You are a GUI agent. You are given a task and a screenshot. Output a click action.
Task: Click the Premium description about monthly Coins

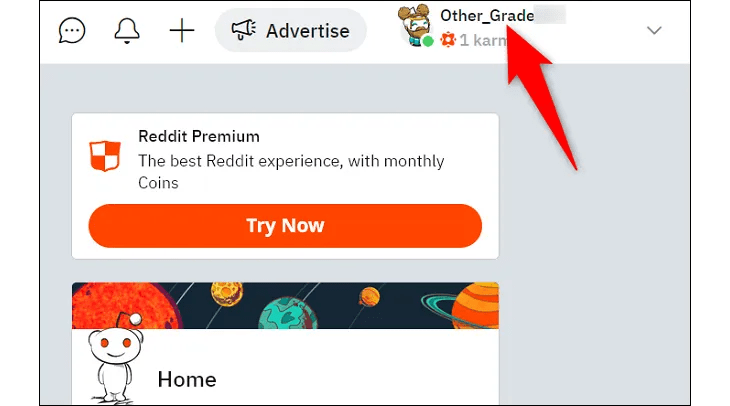(x=291, y=172)
